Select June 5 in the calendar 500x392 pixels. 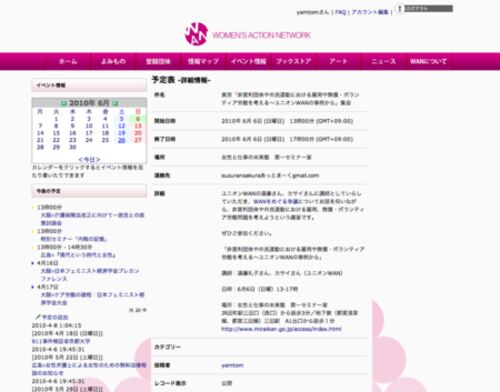click(x=122, y=119)
